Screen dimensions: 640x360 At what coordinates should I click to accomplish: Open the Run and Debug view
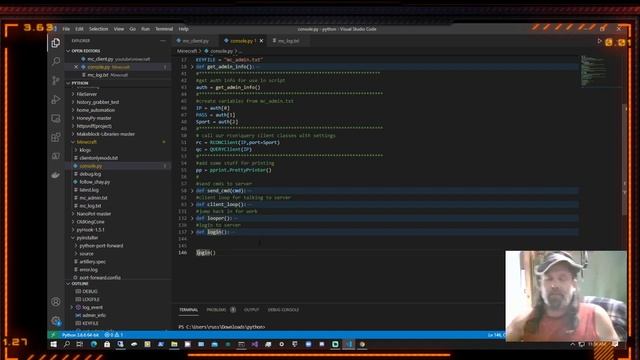click(56, 99)
